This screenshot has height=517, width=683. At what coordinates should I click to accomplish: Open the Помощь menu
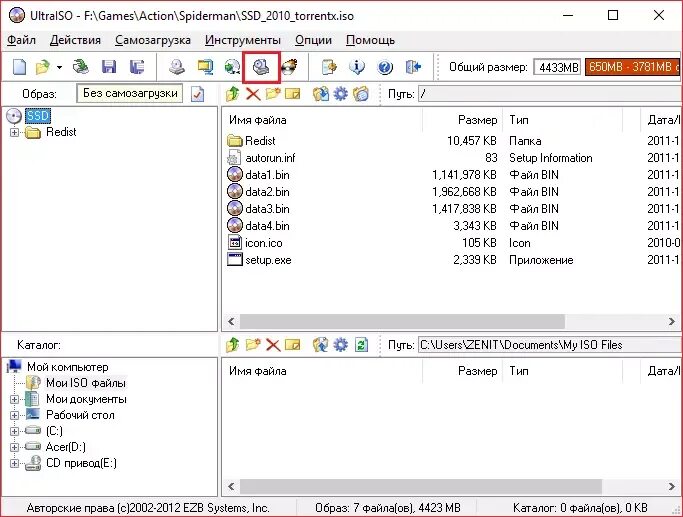[370, 40]
